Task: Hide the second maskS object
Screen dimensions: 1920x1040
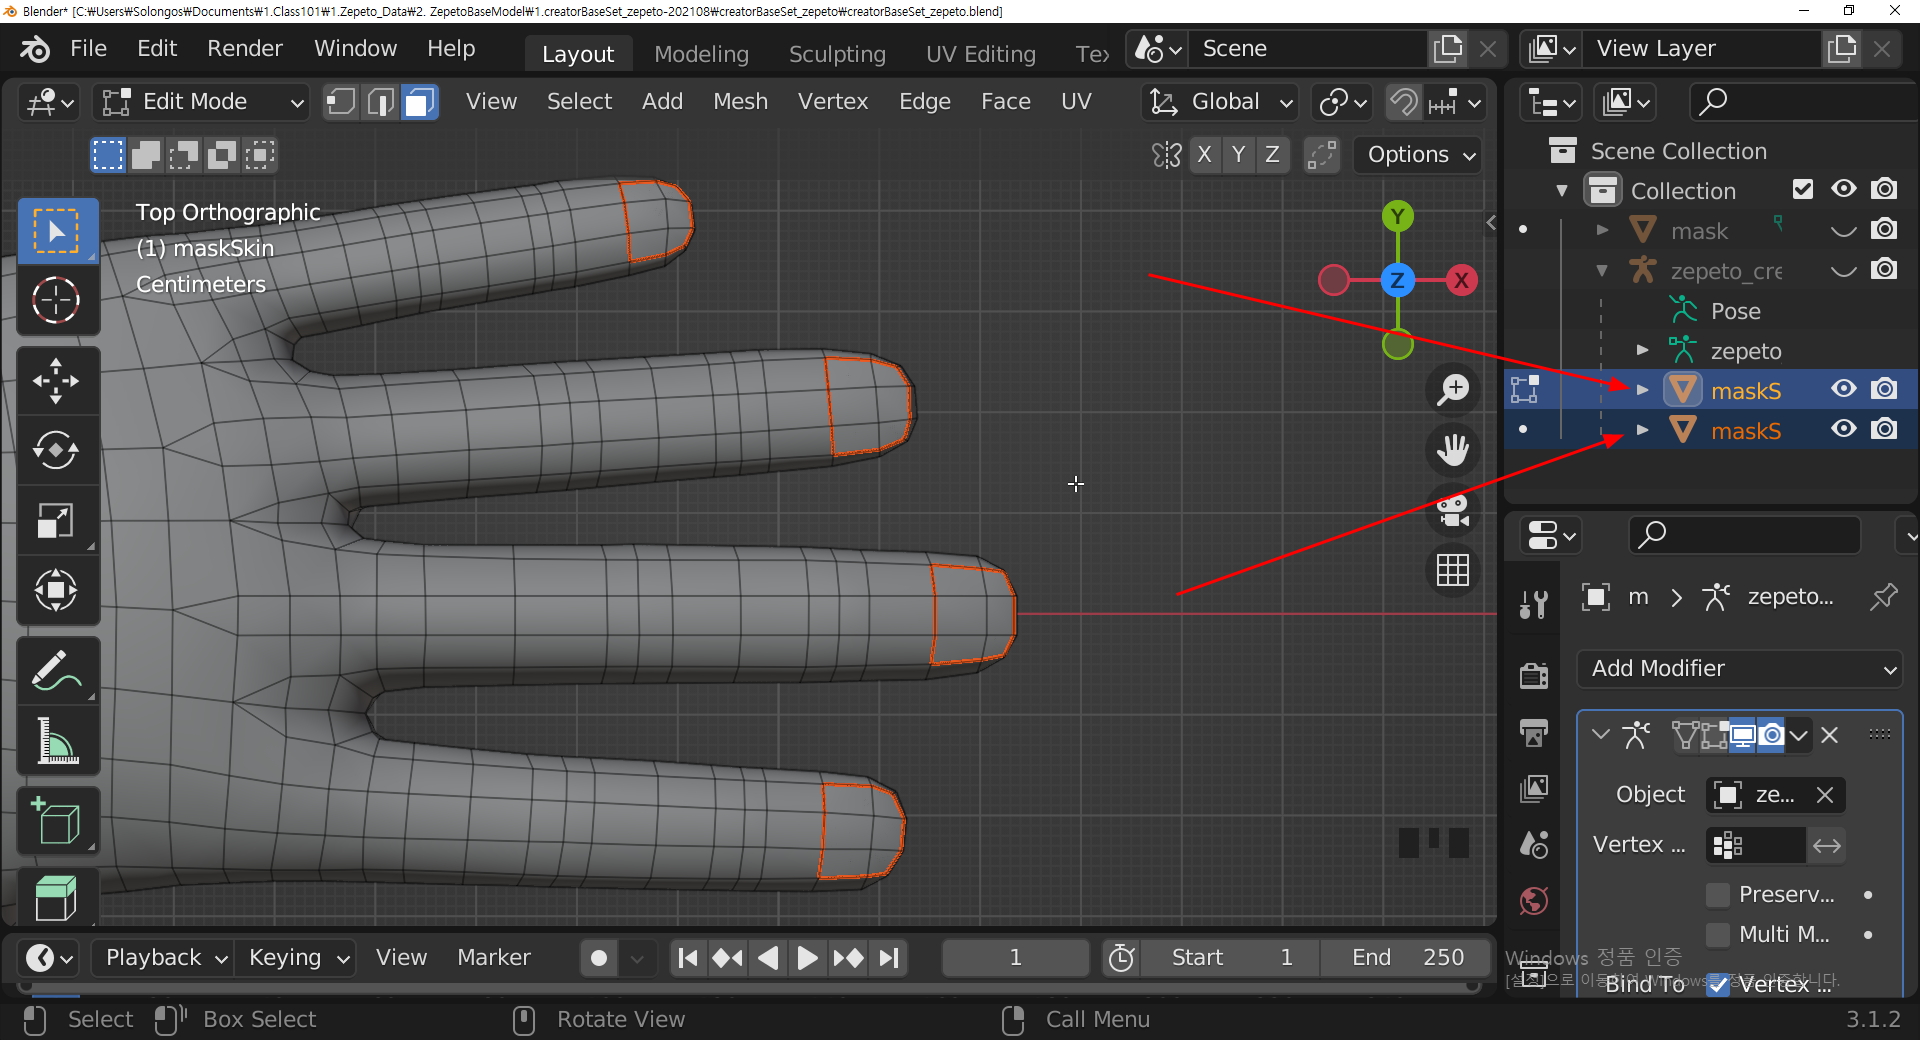Action: tap(1844, 429)
